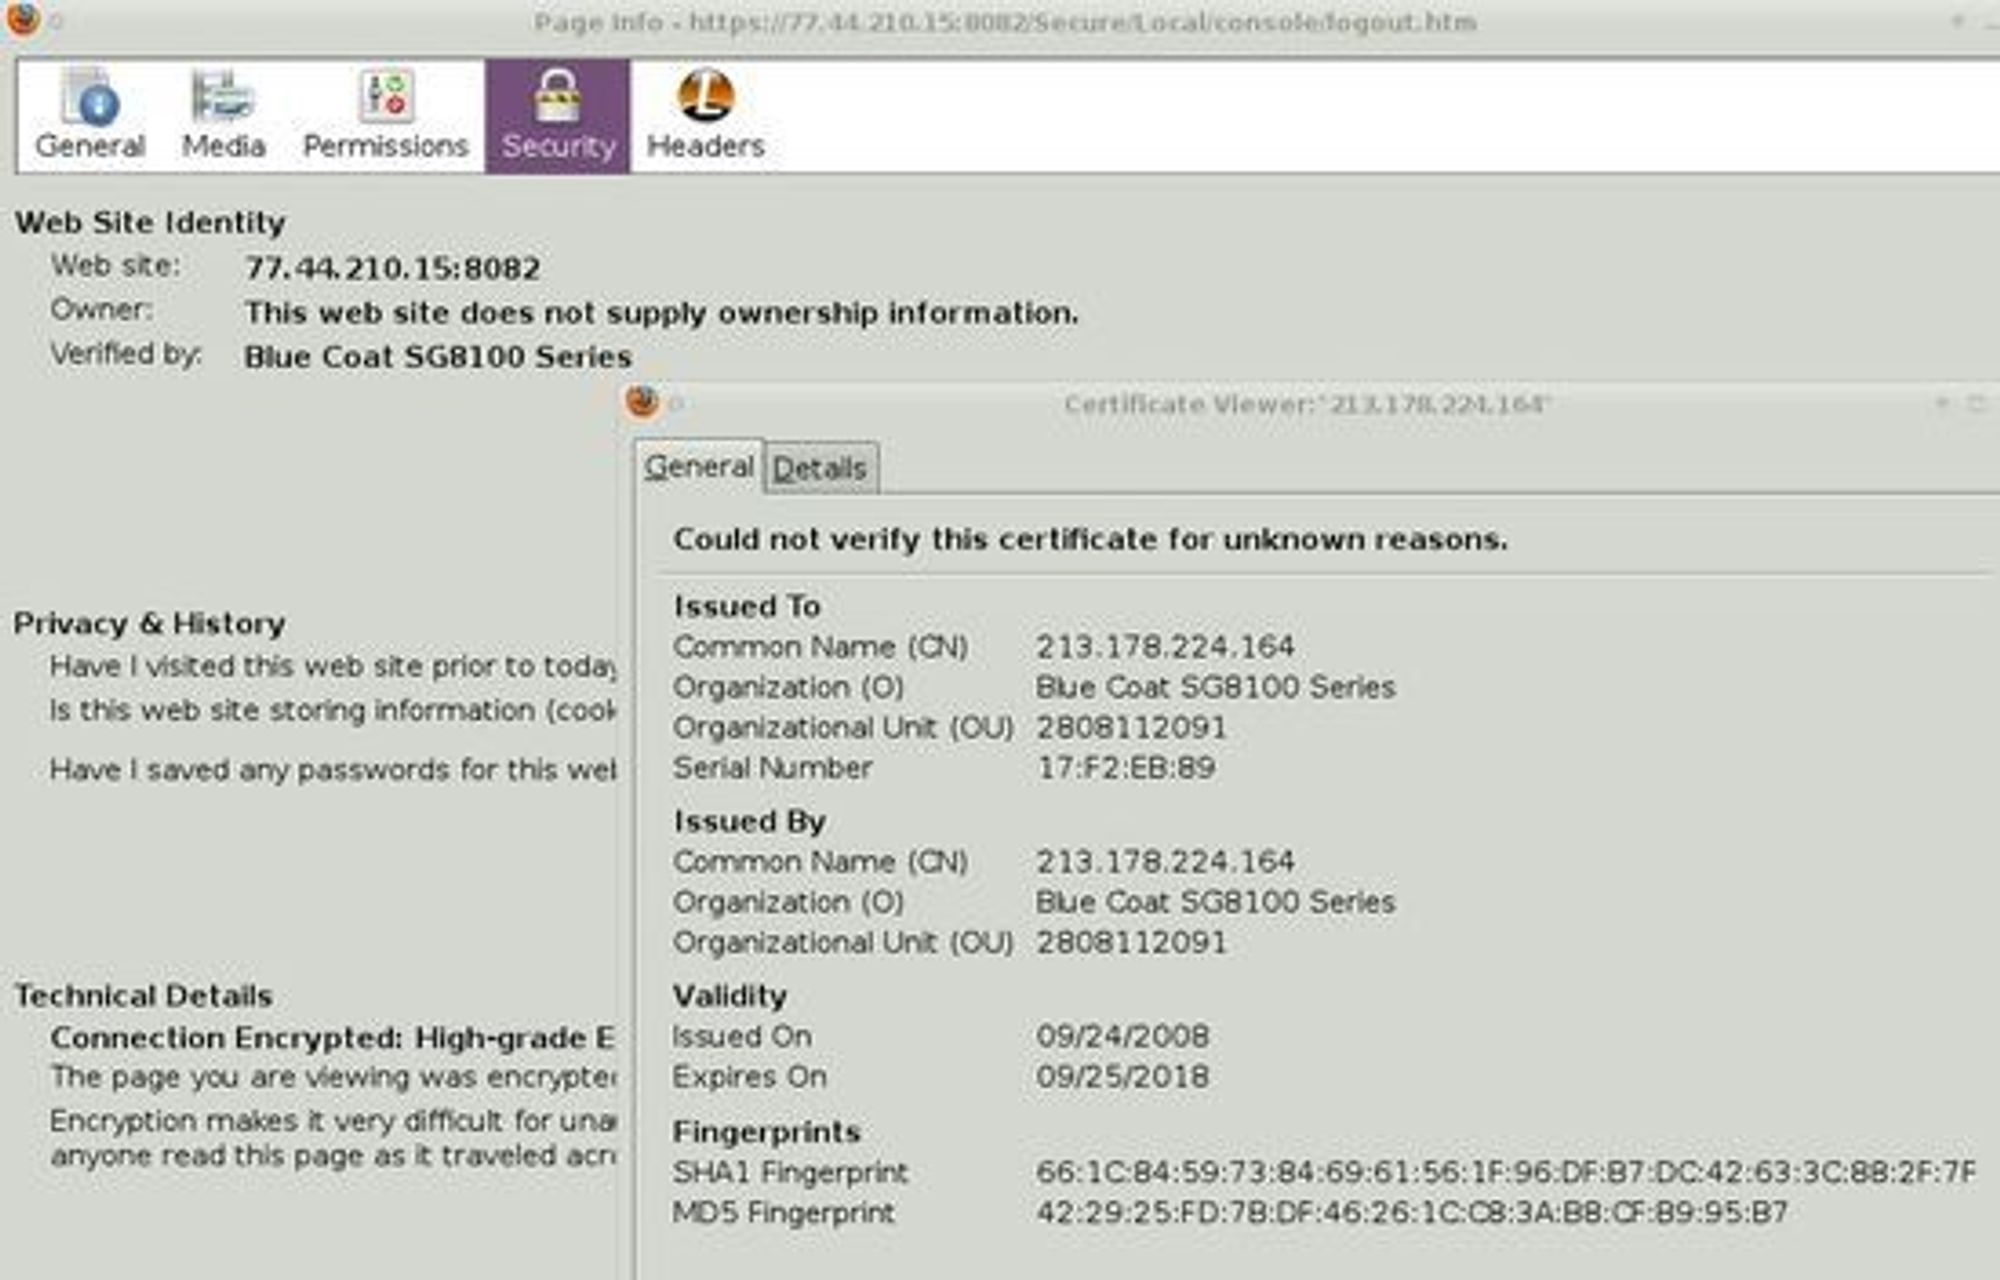Switch to the Media tab
The height and width of the screenshot is (1280, 2000).
point(223,116)
